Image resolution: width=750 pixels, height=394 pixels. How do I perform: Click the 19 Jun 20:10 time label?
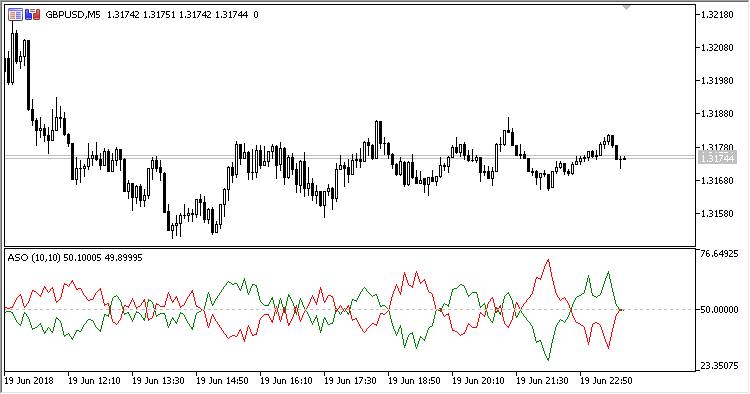point(478,381)
